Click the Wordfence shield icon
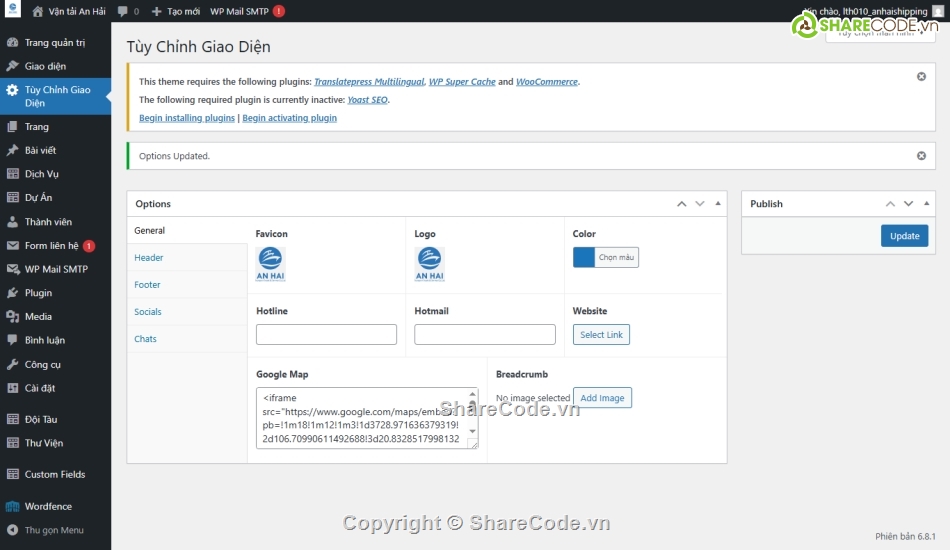This screenshot has height=550, width=950. (12, 506)
